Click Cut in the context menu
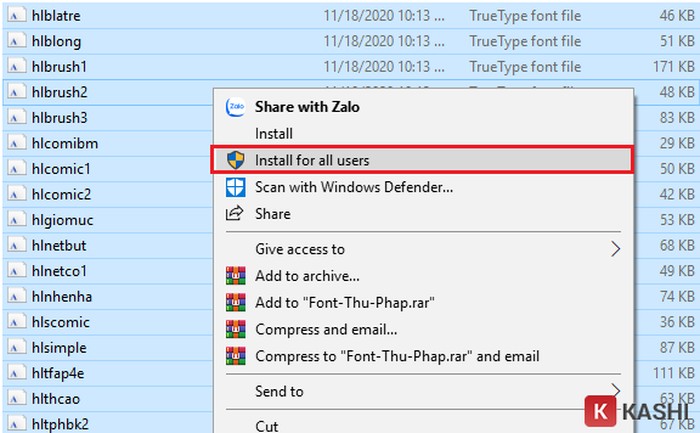700x433 pixels. click(x=267, y=425)
